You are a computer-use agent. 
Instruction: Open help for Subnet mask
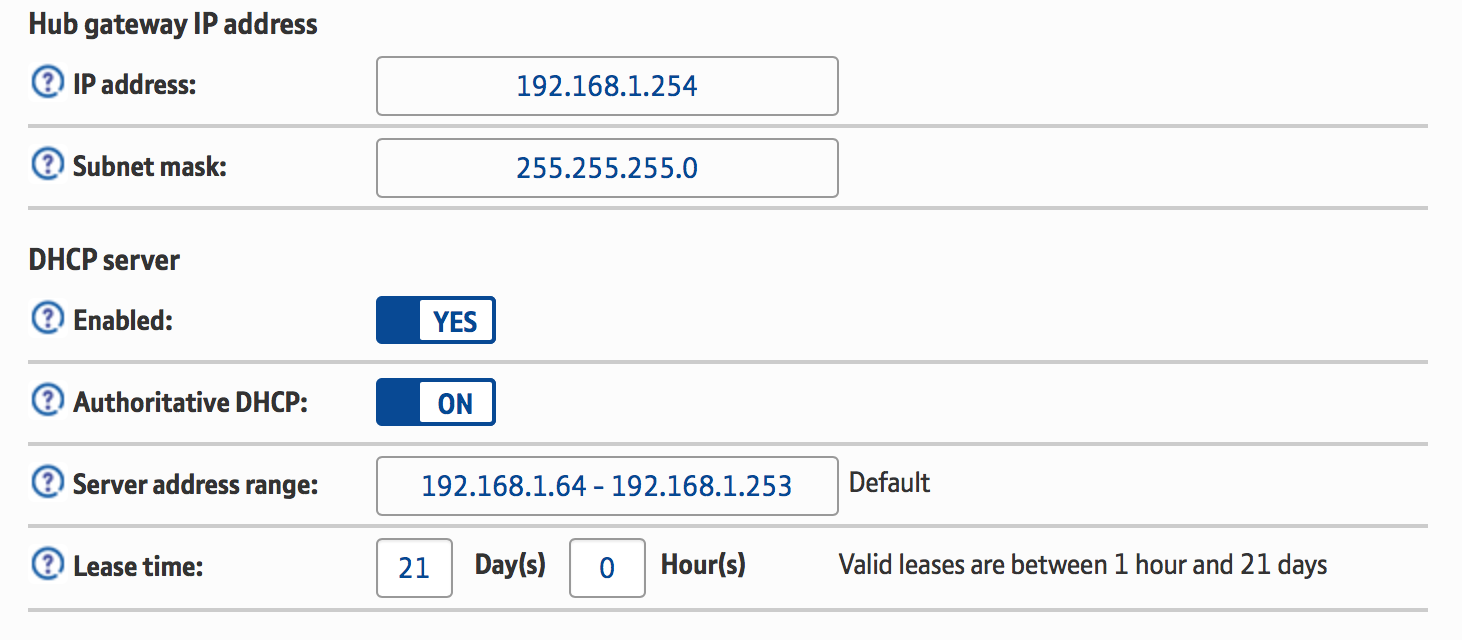tap(47, 165)
